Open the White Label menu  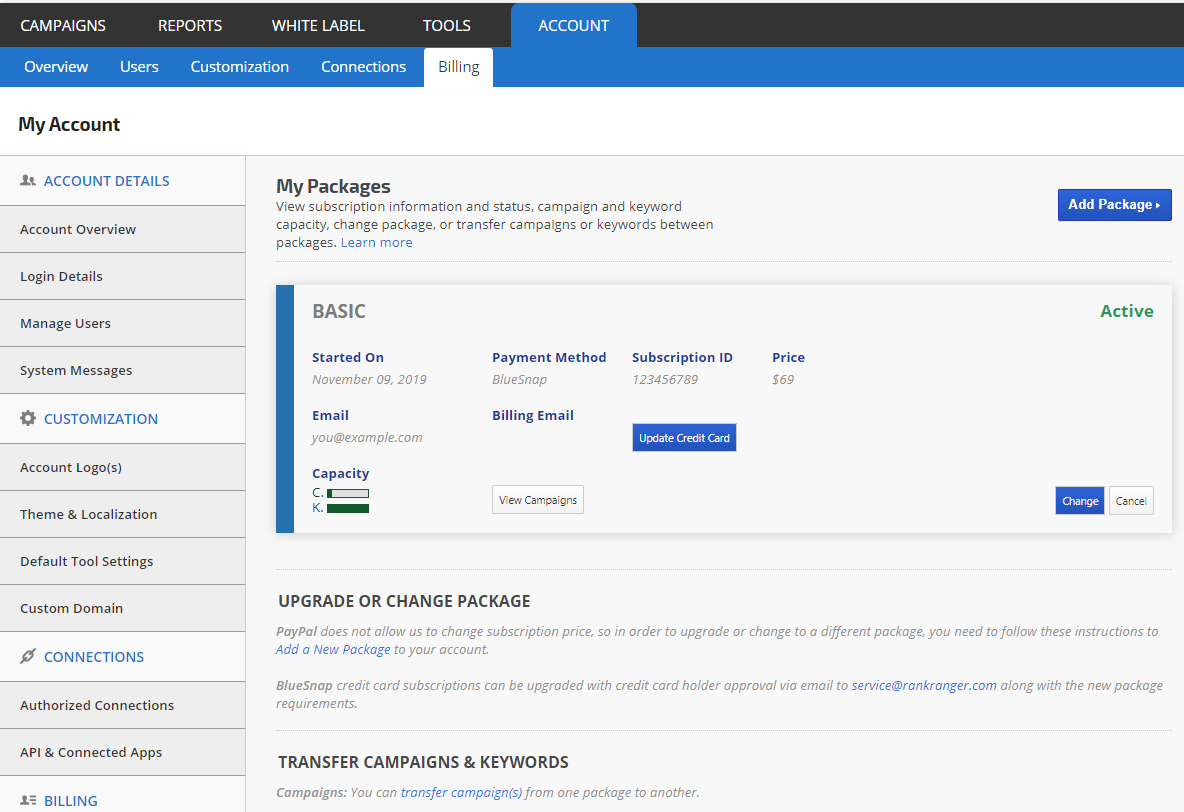pos(318,25)
